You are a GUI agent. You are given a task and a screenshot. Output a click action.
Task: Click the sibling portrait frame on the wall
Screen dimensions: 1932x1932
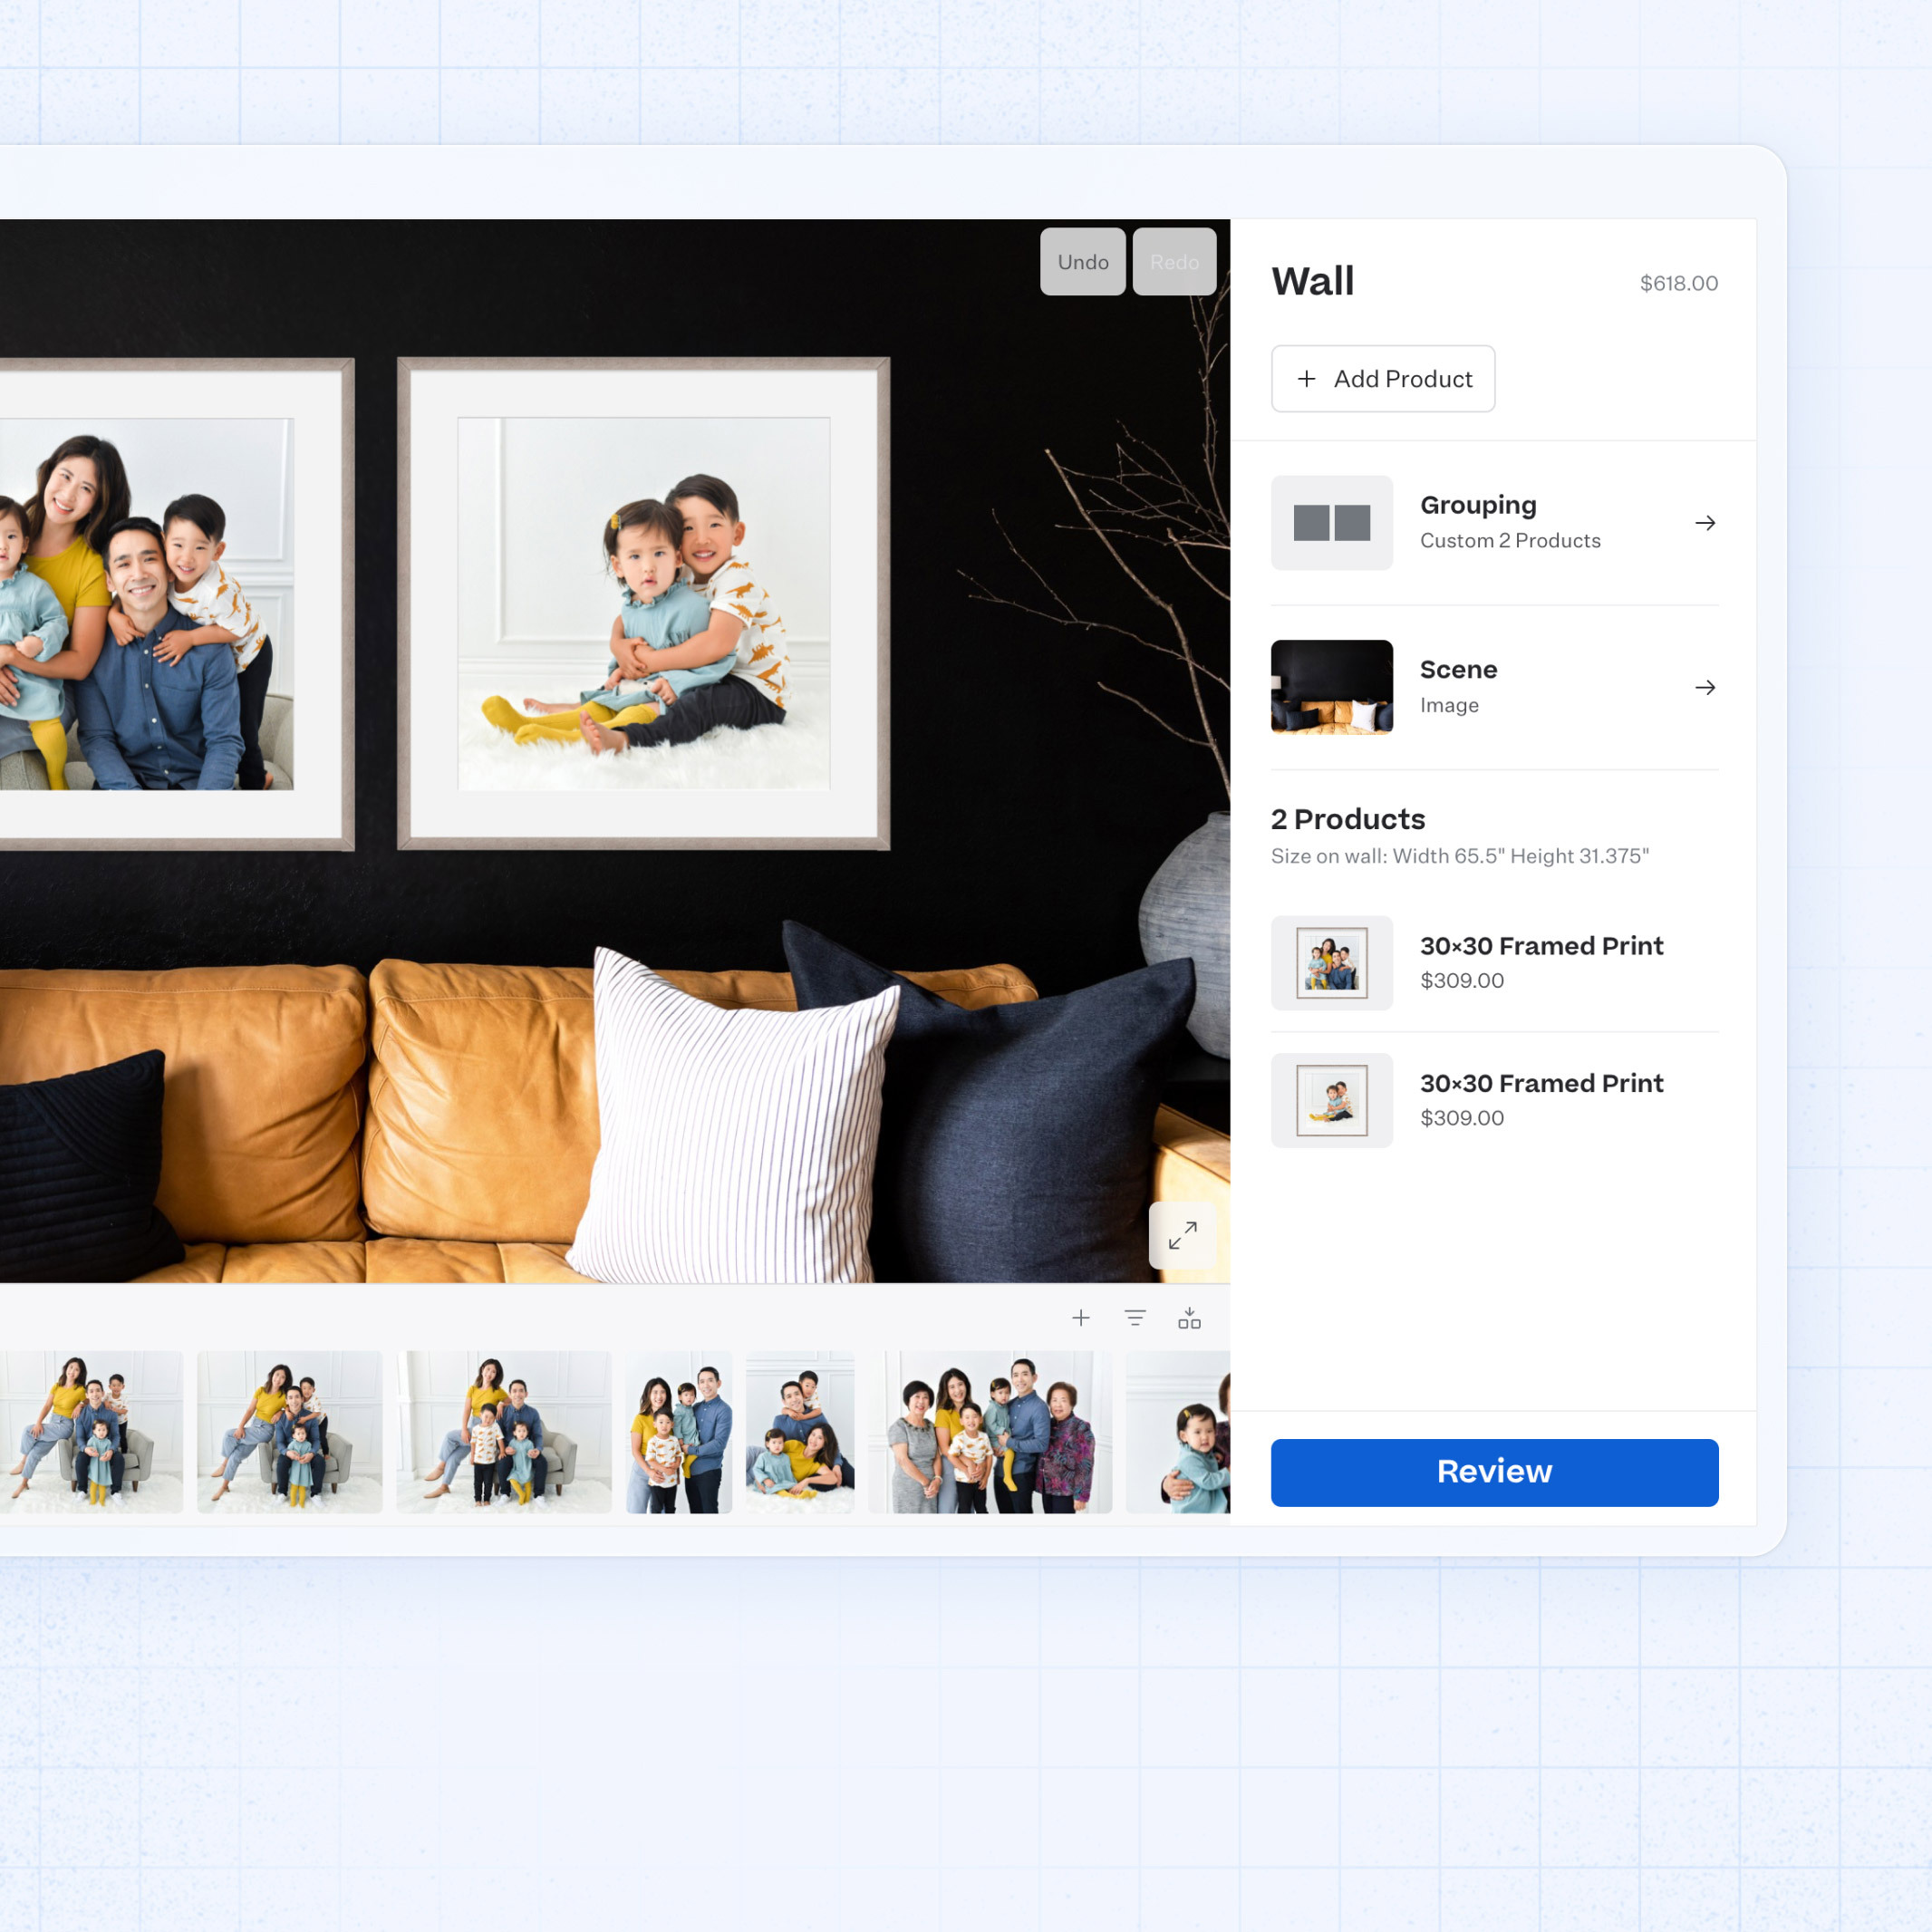click(645, 600)
